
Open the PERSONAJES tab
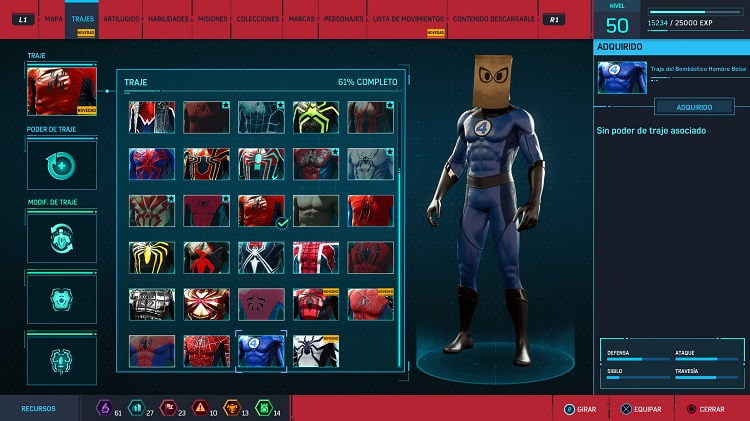343,19
